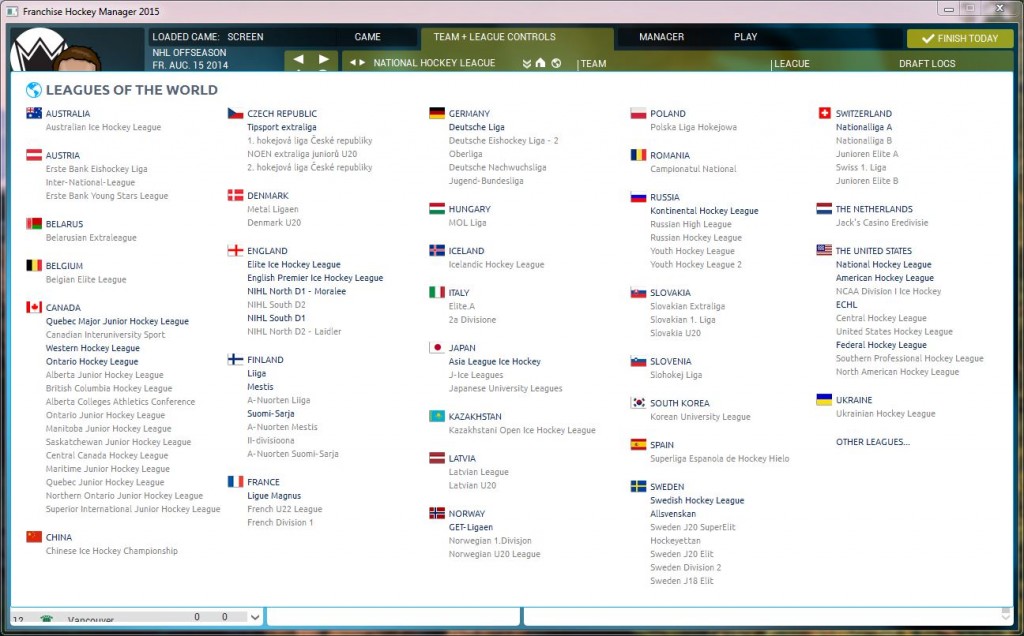Open the Manager menu
Image resolution: width=1024 pixels, height=636 pixels.
click(x=662, y=37)
